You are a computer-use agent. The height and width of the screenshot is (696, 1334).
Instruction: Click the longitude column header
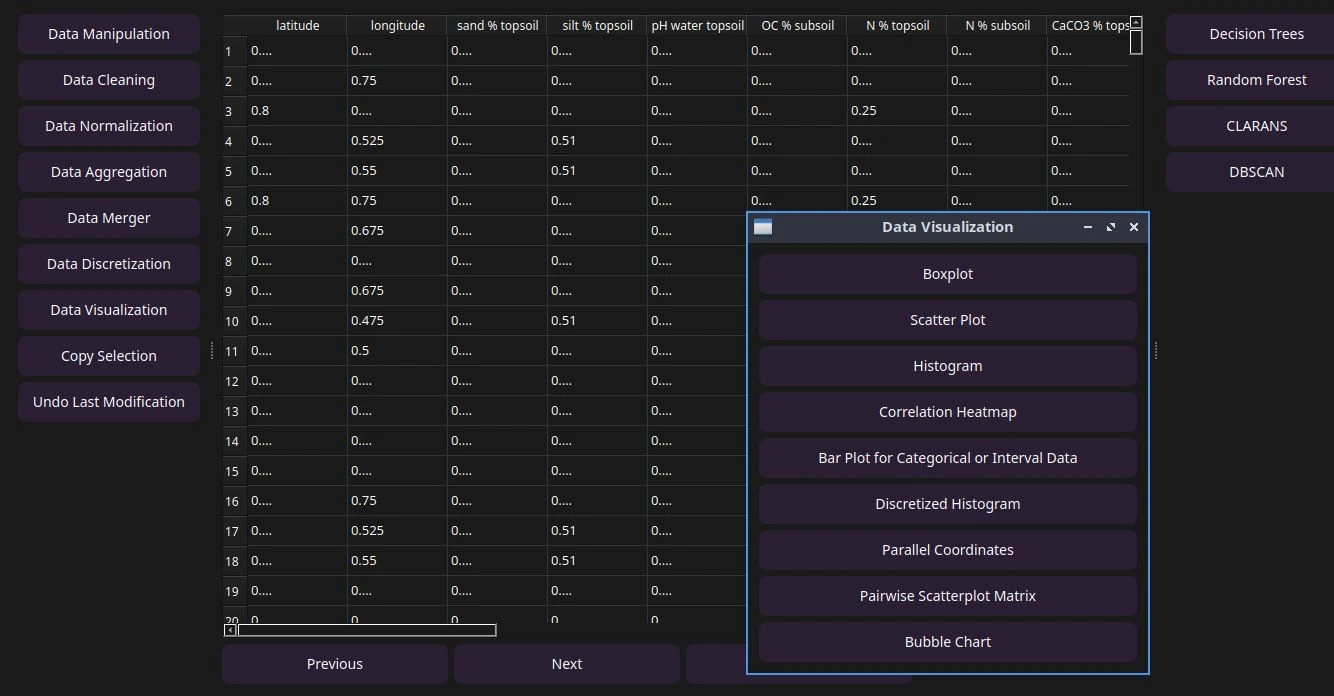[397, 25]
